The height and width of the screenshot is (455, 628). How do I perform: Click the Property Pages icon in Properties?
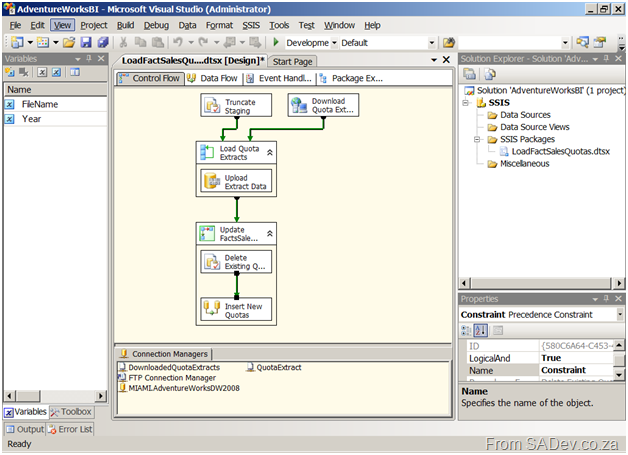[x=498, y=330]
